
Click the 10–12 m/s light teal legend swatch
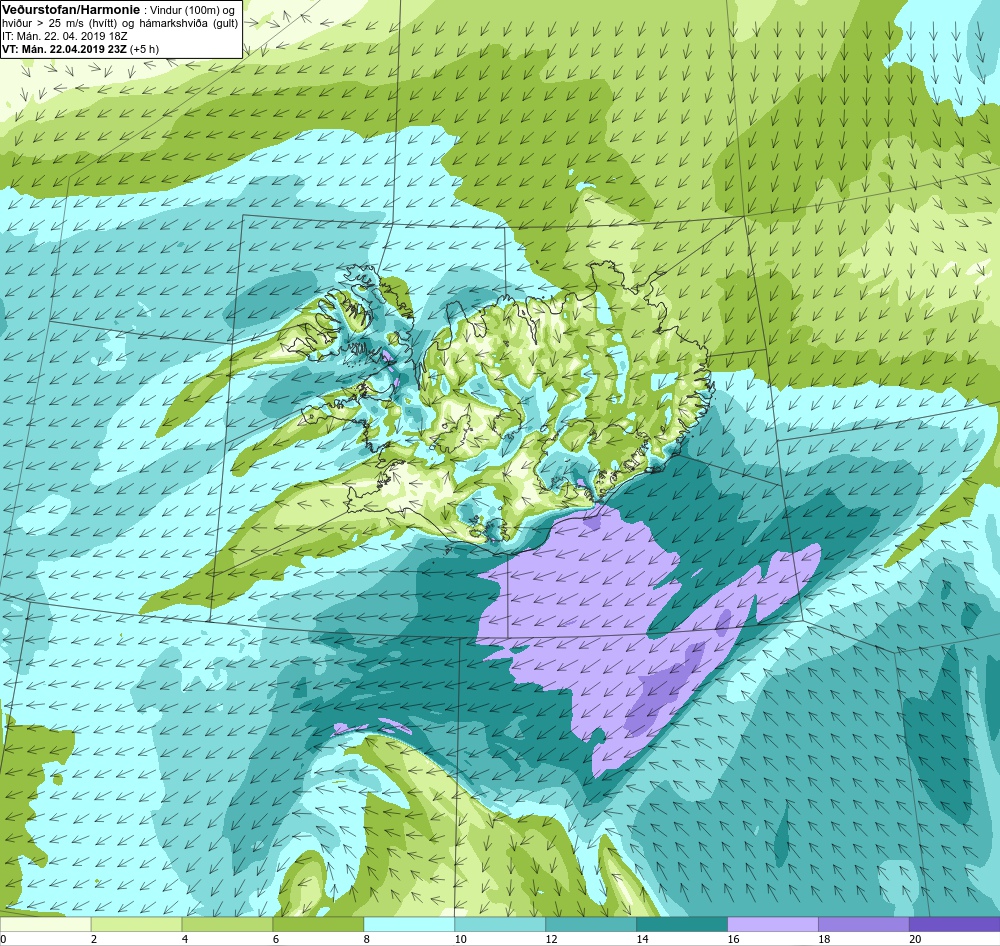pyautogui.click(x=500, y=924)
